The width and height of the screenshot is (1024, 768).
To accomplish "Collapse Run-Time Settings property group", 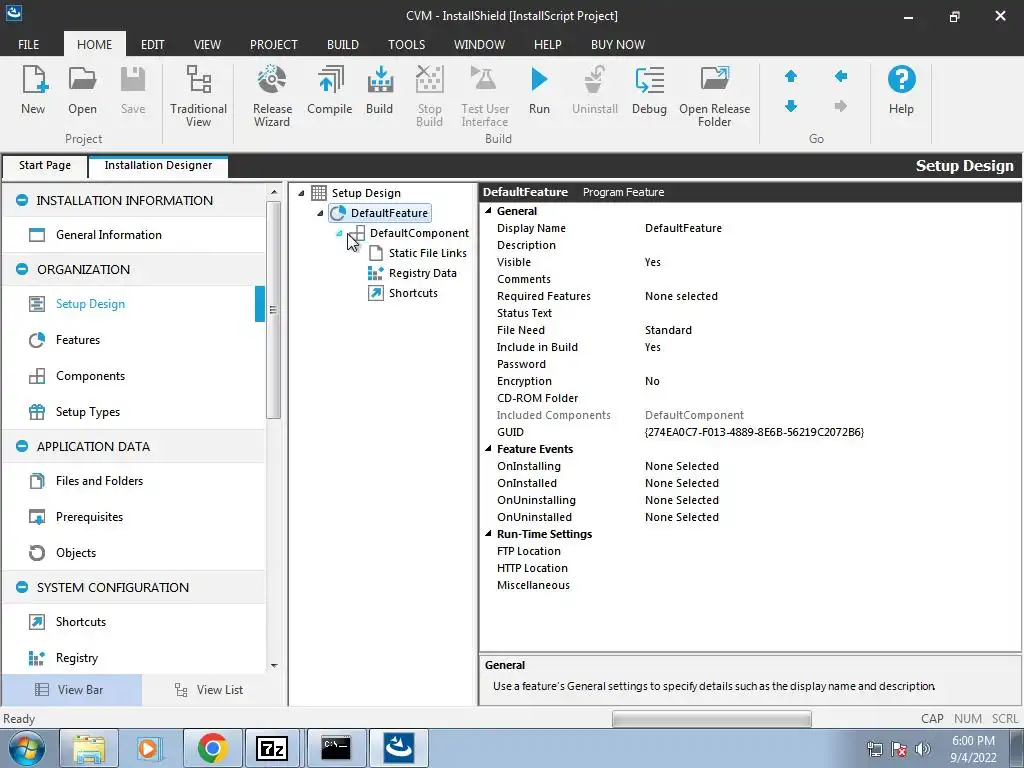I will pyautogui.click(x=488, y=534).
